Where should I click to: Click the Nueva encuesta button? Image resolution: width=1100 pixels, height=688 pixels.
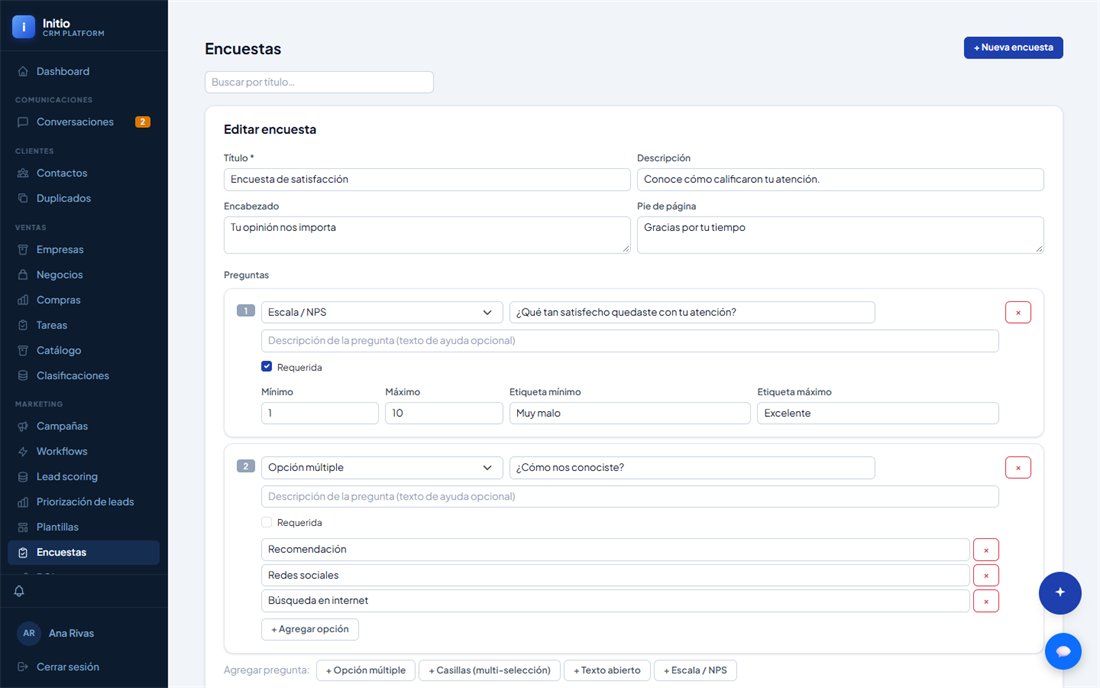1013,48
